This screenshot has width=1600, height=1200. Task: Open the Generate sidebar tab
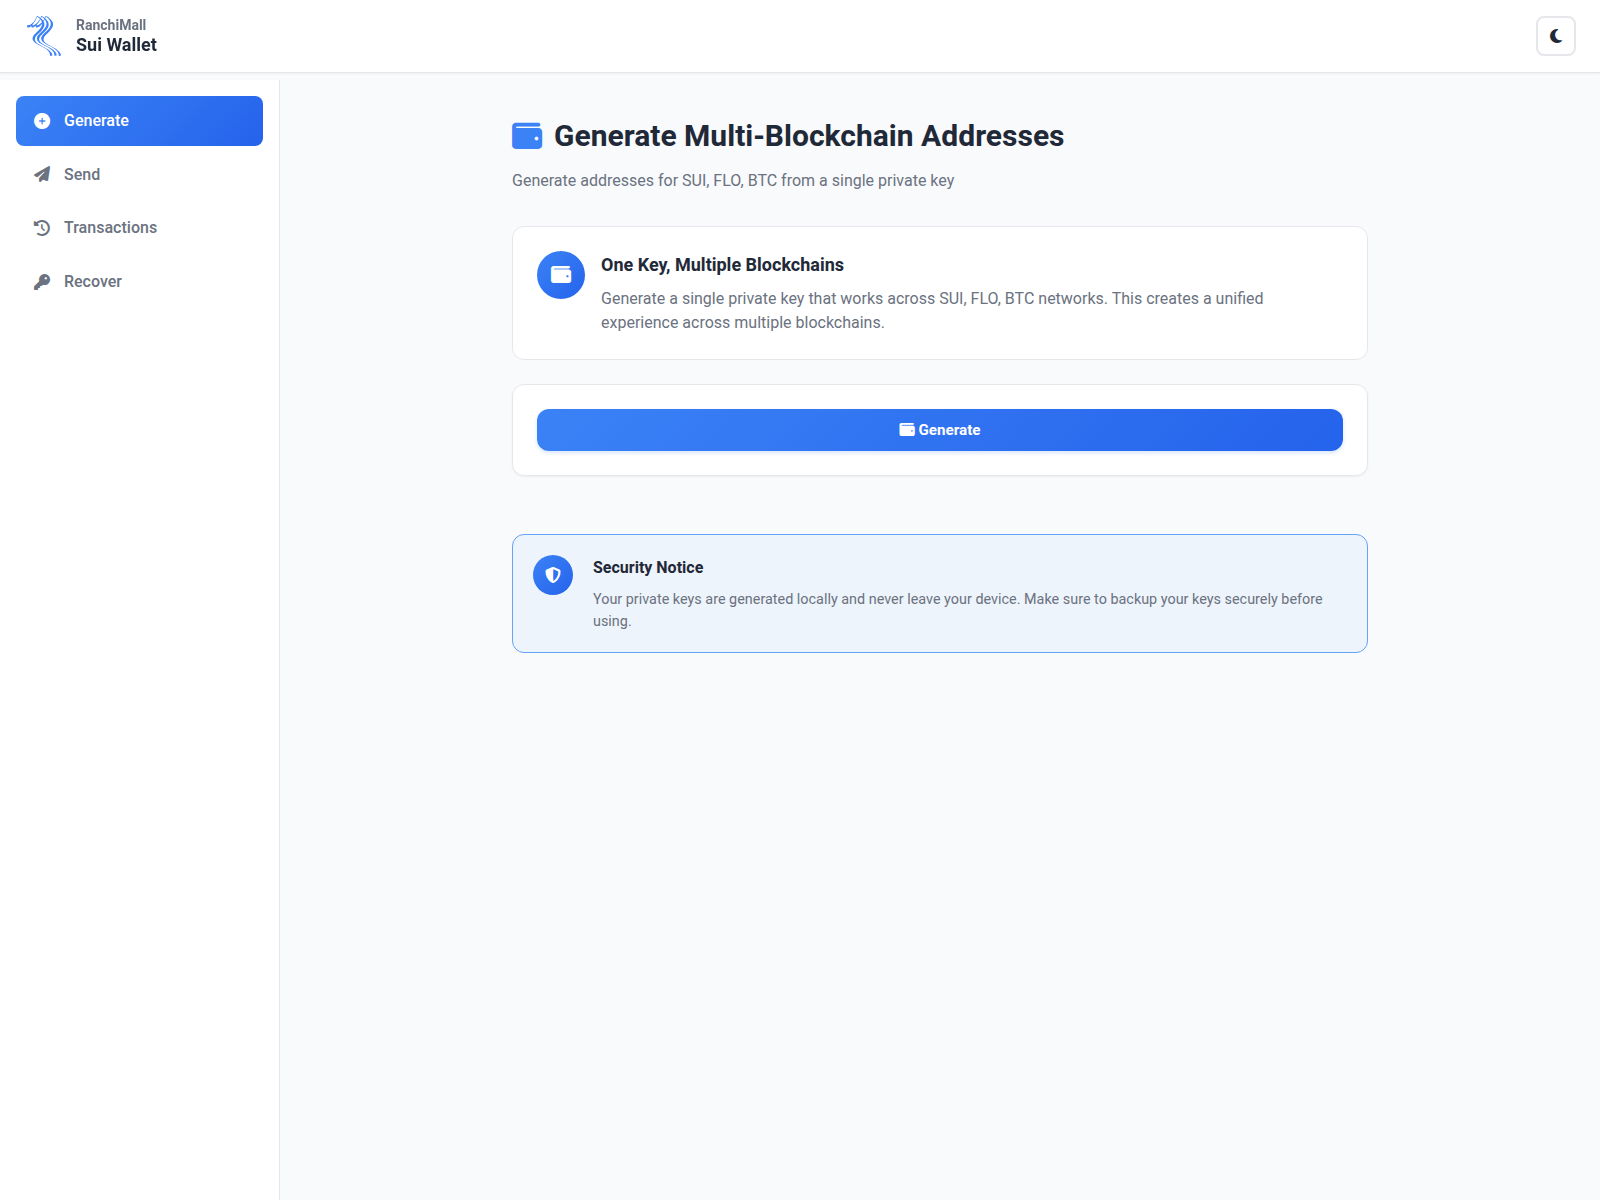click(x=139, y=121)
